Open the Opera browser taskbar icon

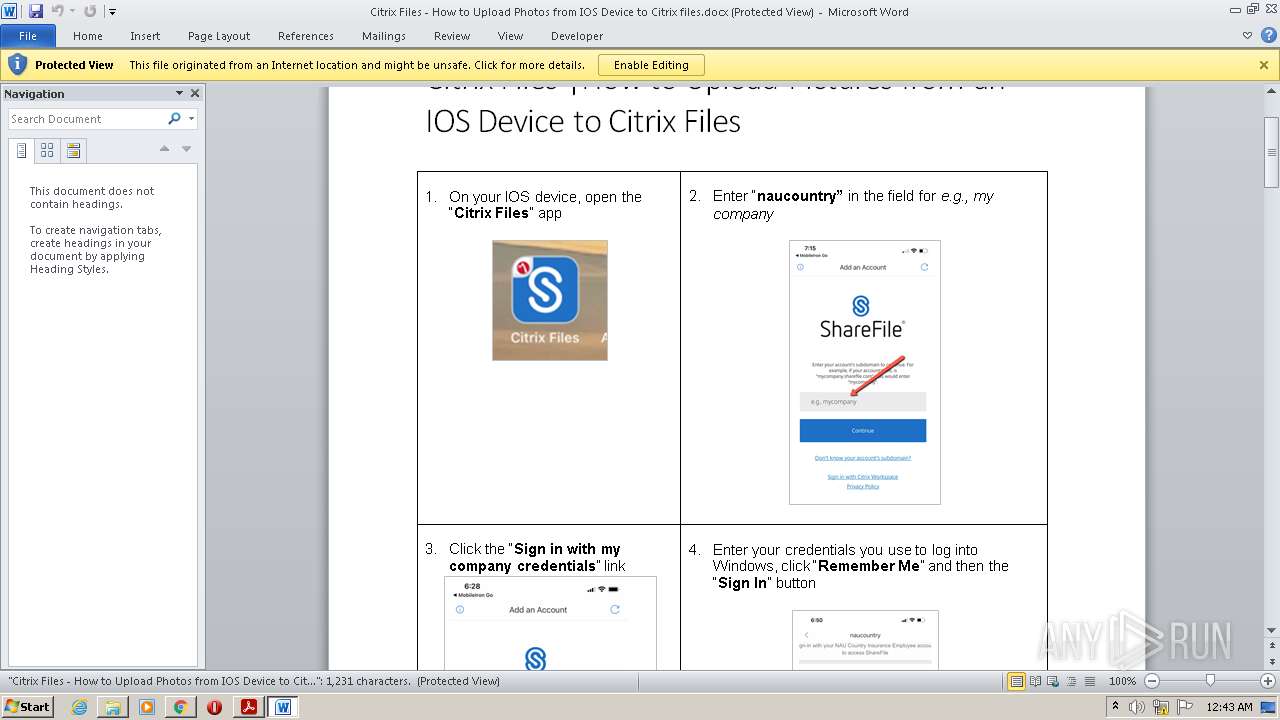[214, 707]
